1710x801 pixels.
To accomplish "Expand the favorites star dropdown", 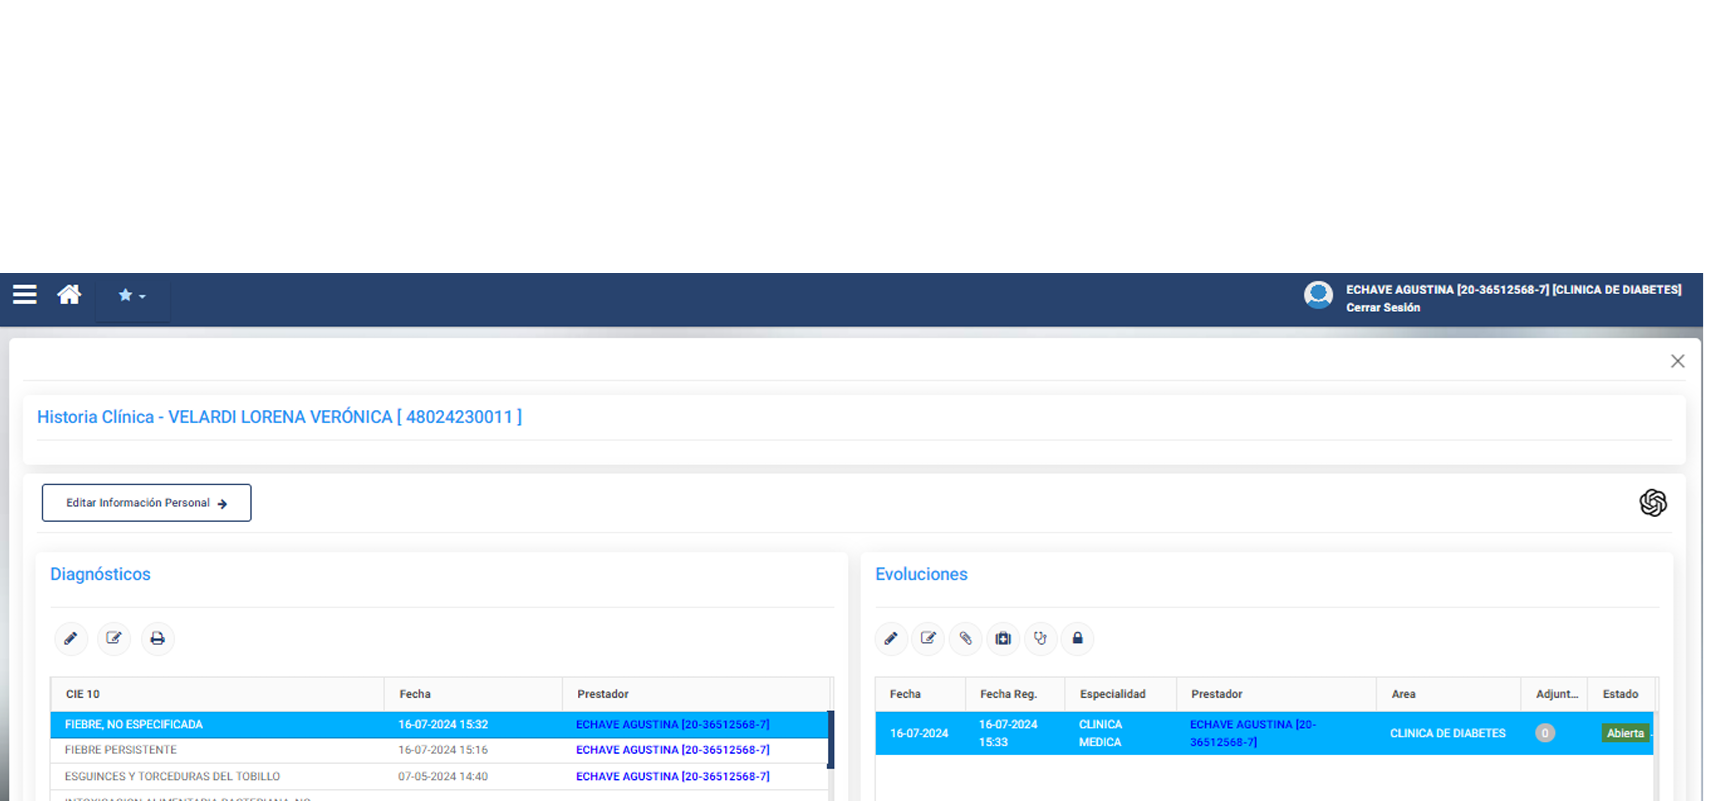I will click(132, 296).
